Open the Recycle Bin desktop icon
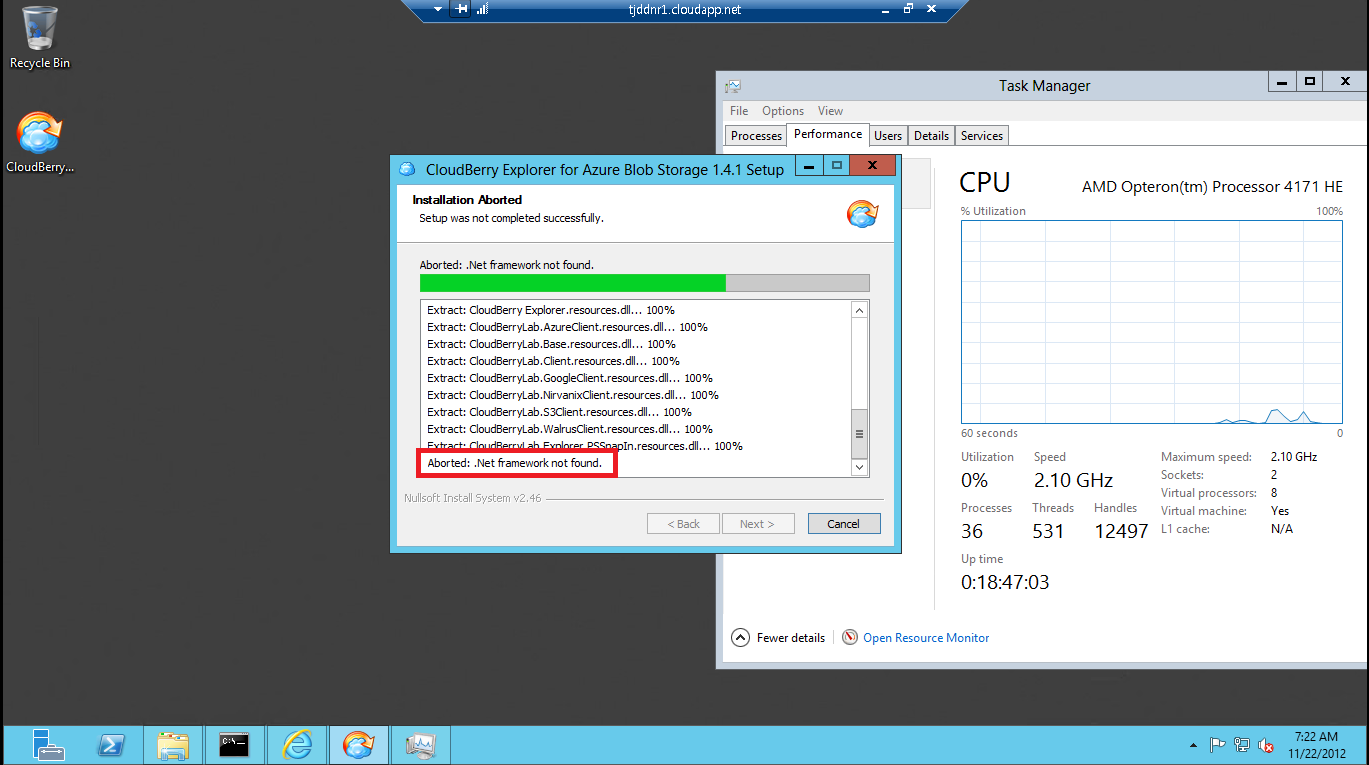 click(x=40, y=37)
